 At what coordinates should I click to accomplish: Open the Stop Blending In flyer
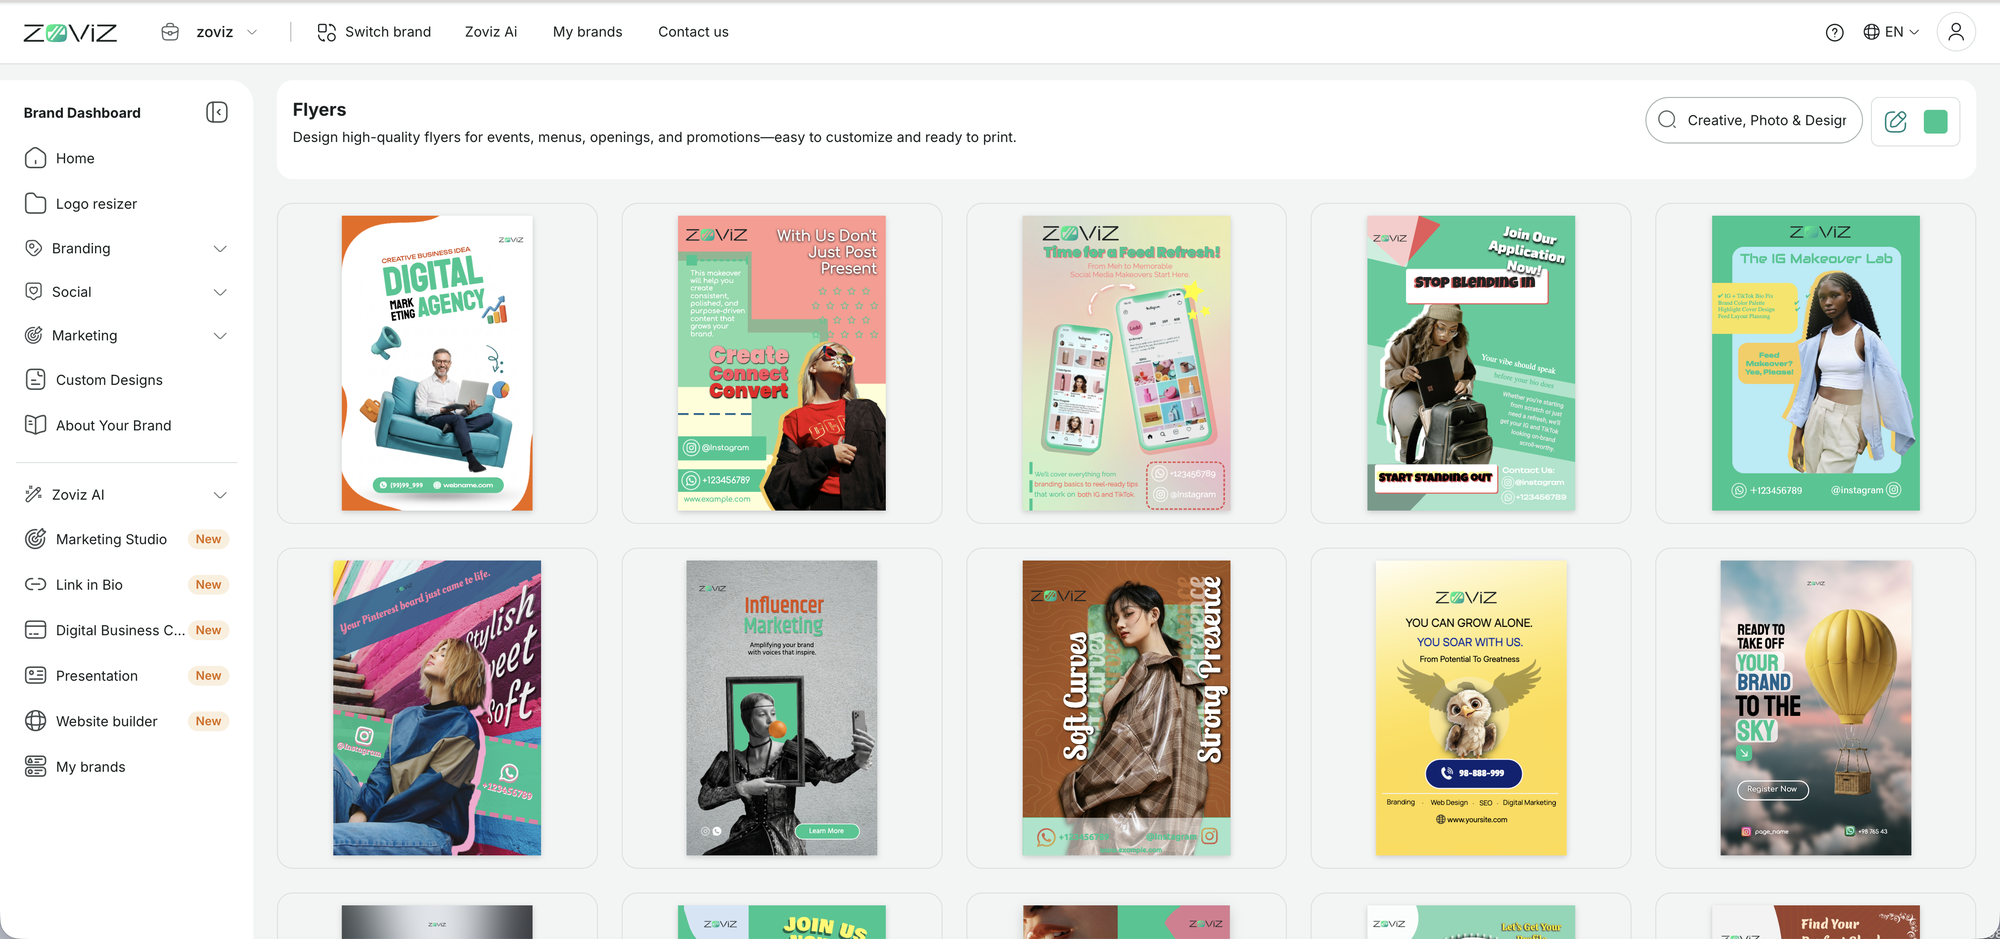point(1471,363)
